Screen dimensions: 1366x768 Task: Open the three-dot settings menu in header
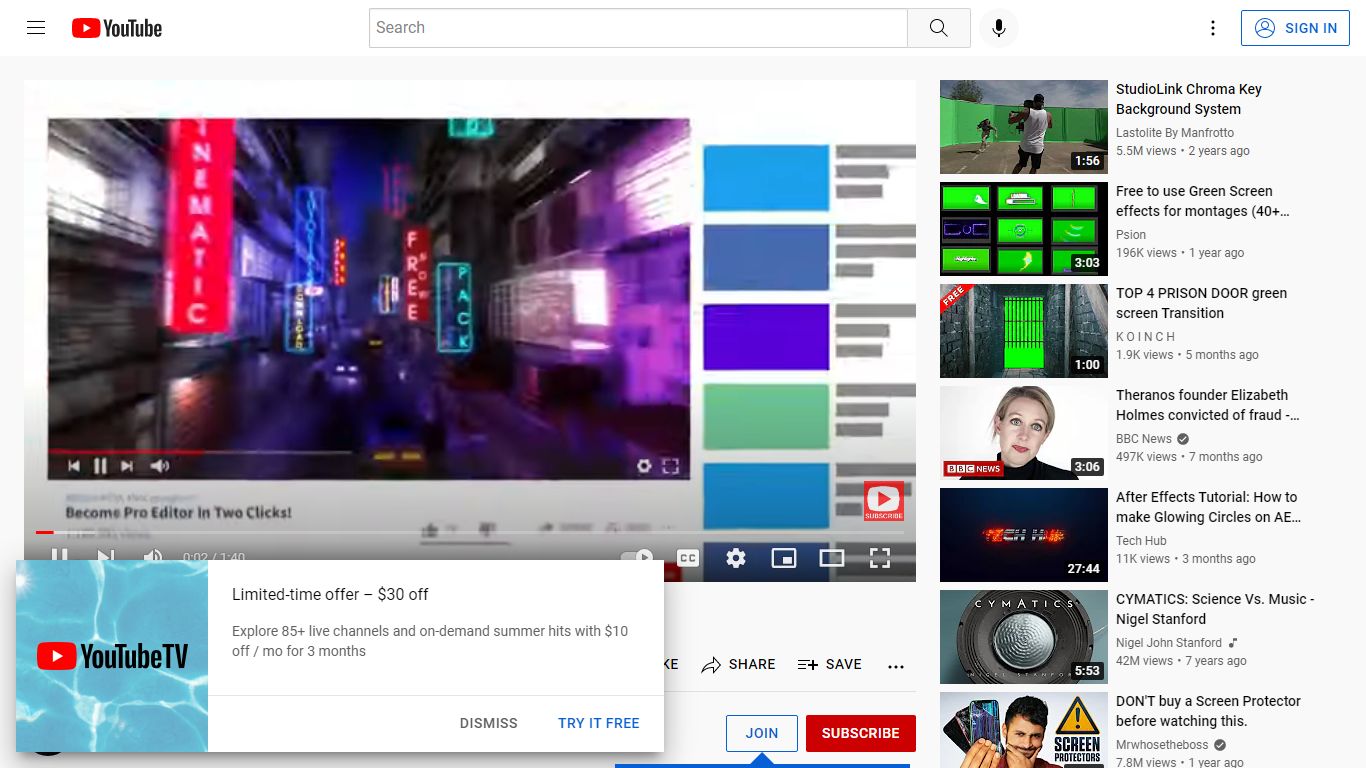click(x=1213, y=28)
